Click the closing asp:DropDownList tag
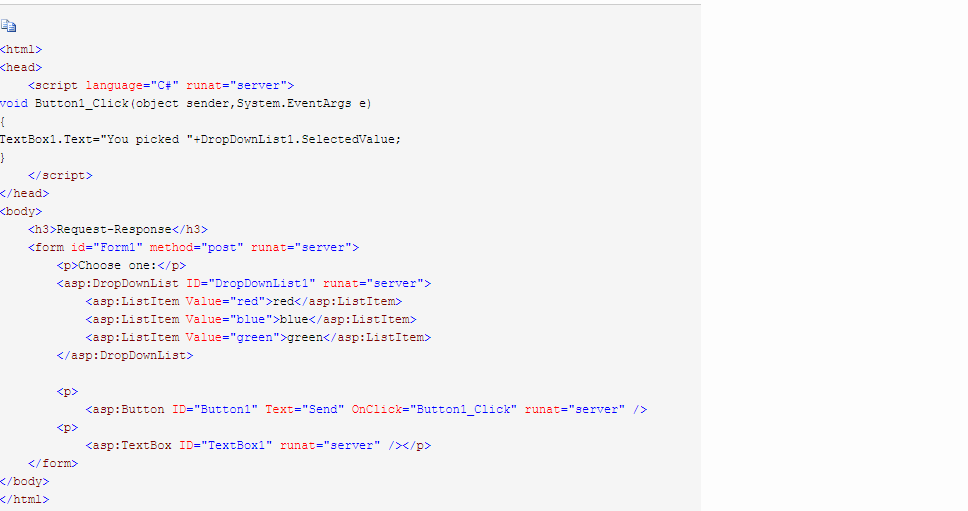The width and height of the screenshot is (968, 511). pyautogui.click(x=125, y=355)
